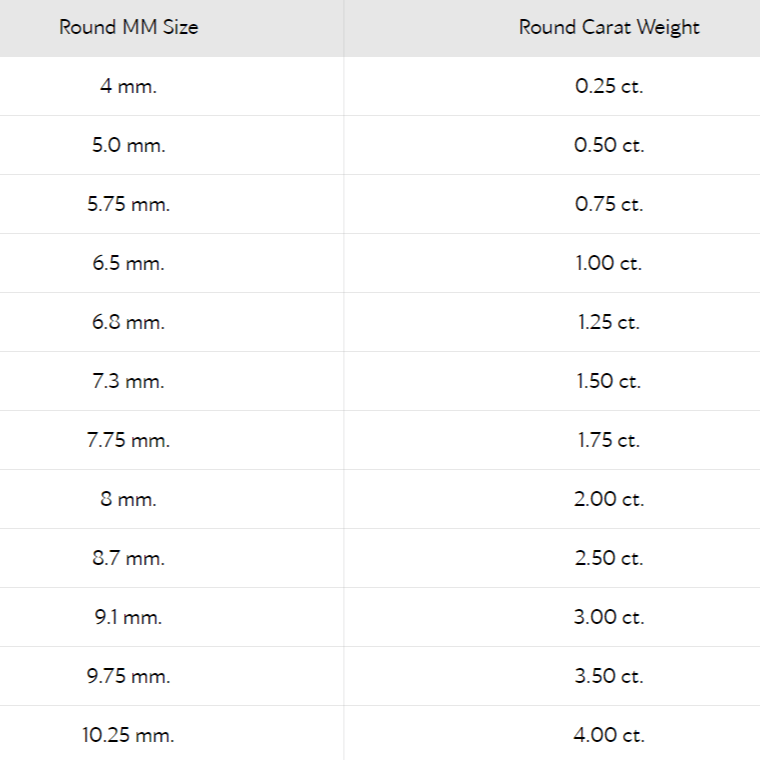This screenshot has height=760, width=760.
Task: Click the 6.8 mm. row entry
Action: click(x=128, y=322)
